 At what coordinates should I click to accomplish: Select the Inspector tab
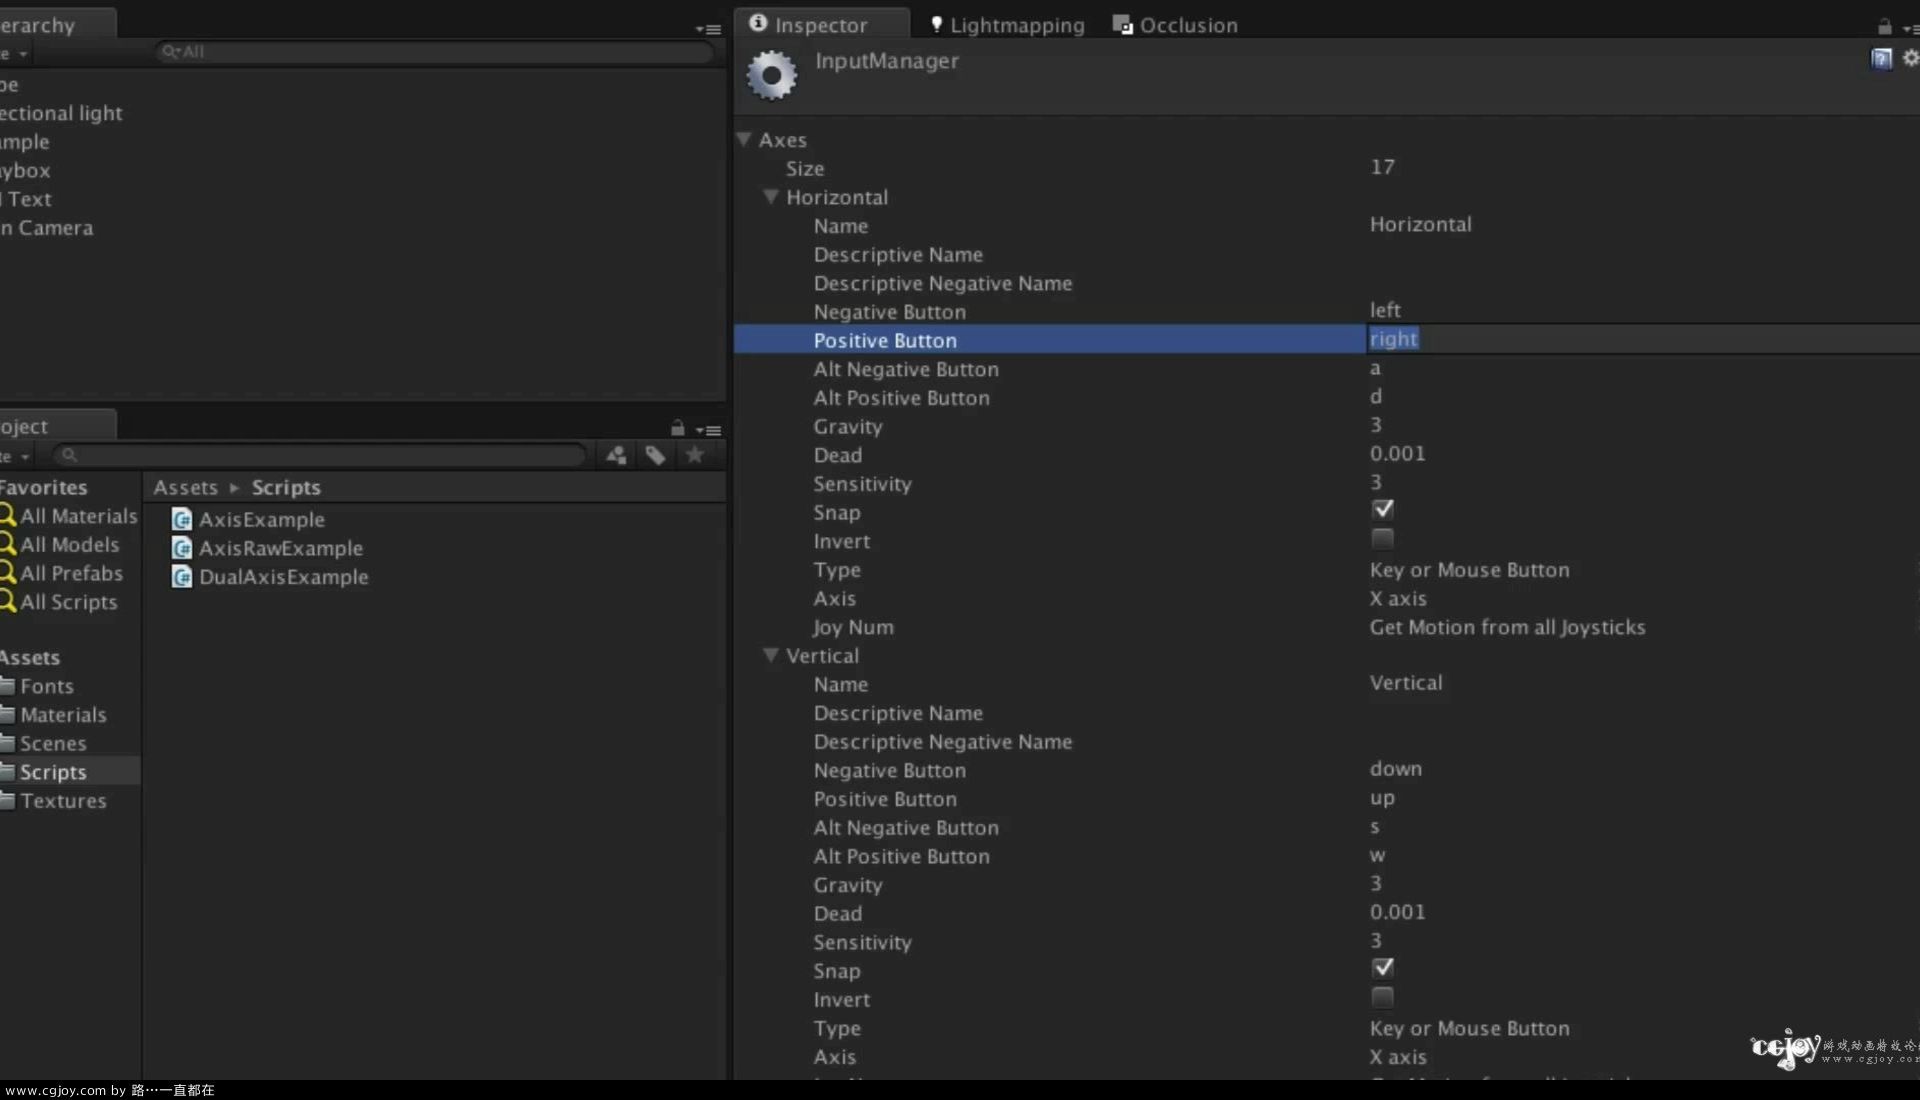(x=820, y=24)
